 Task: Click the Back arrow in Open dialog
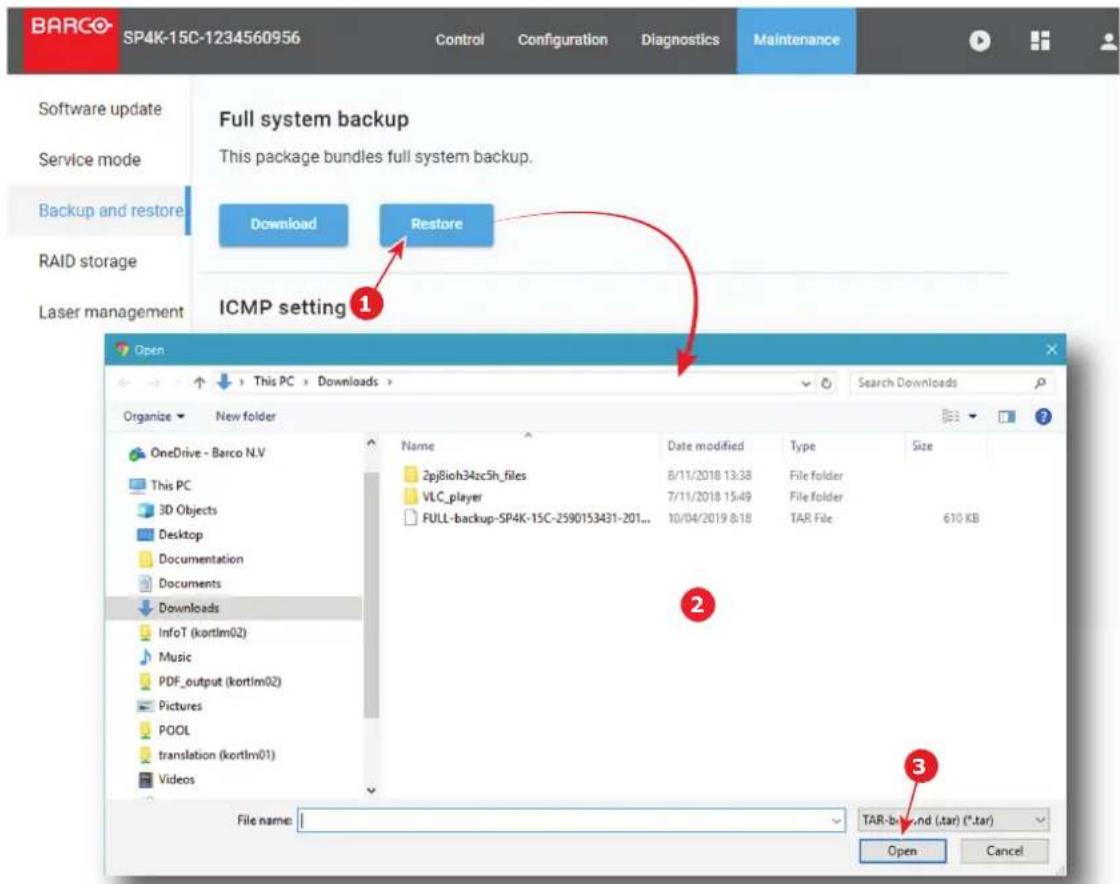pyautogui.click(x=124, y=383)
